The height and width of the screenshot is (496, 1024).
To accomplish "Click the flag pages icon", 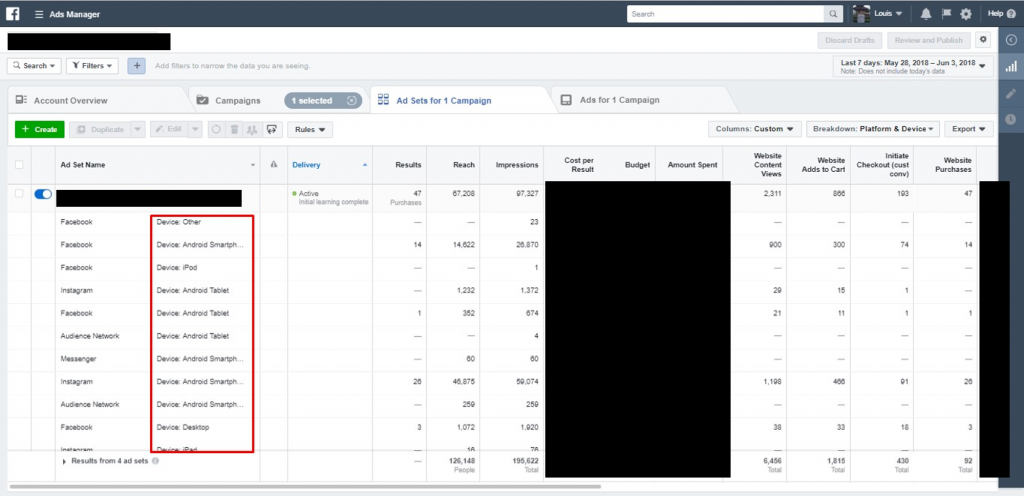I will (946, 14).
